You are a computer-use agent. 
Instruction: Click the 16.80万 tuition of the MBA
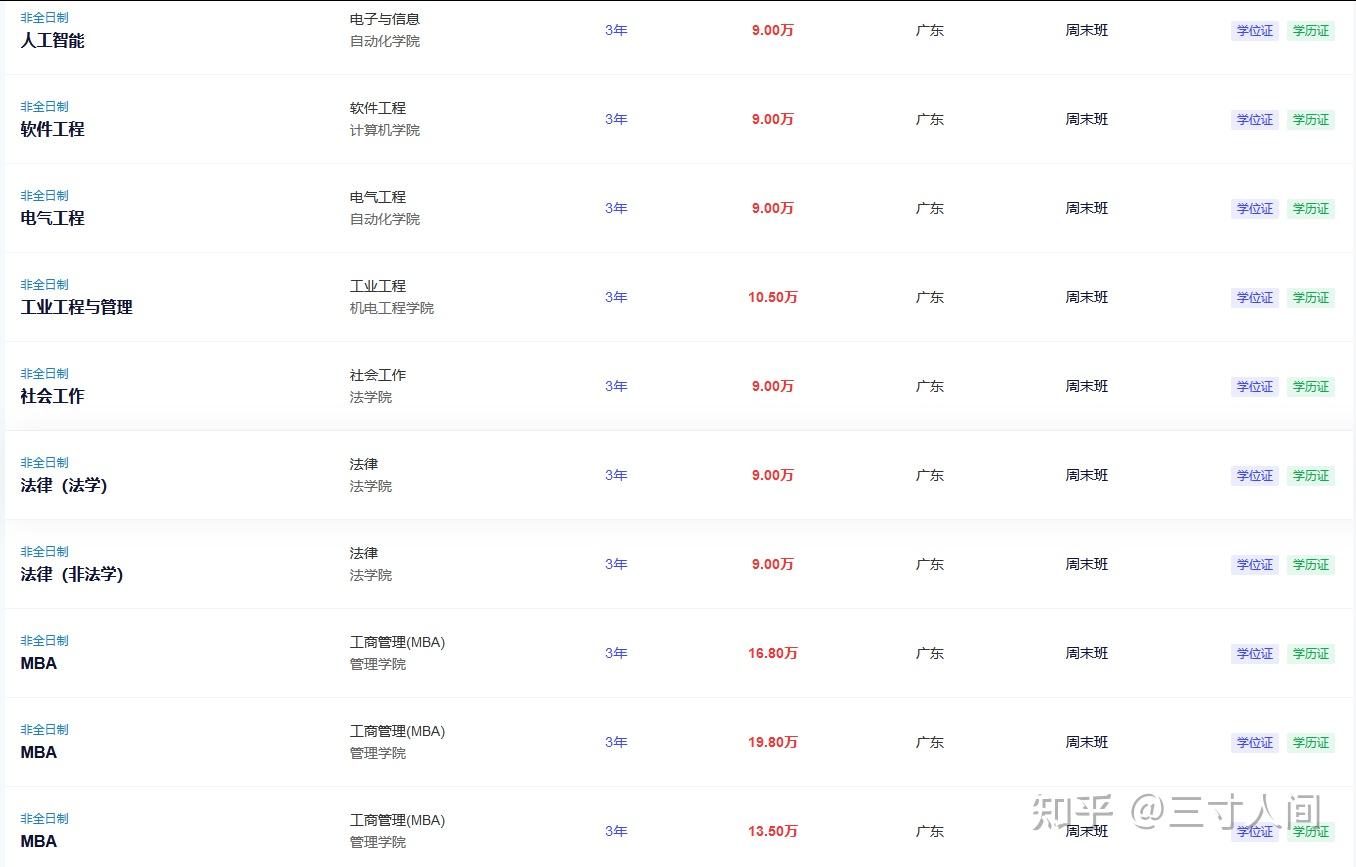(x=772, y=654)
